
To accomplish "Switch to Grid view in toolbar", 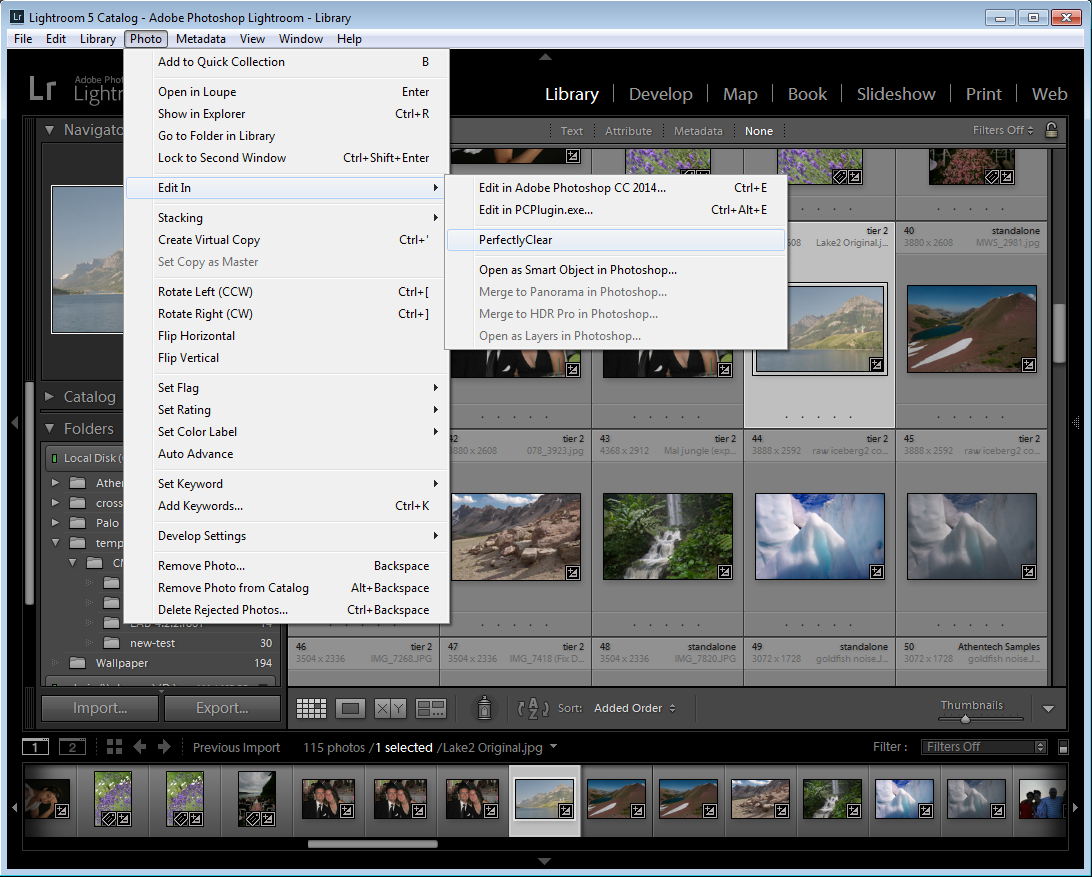I will coord(312,708).
